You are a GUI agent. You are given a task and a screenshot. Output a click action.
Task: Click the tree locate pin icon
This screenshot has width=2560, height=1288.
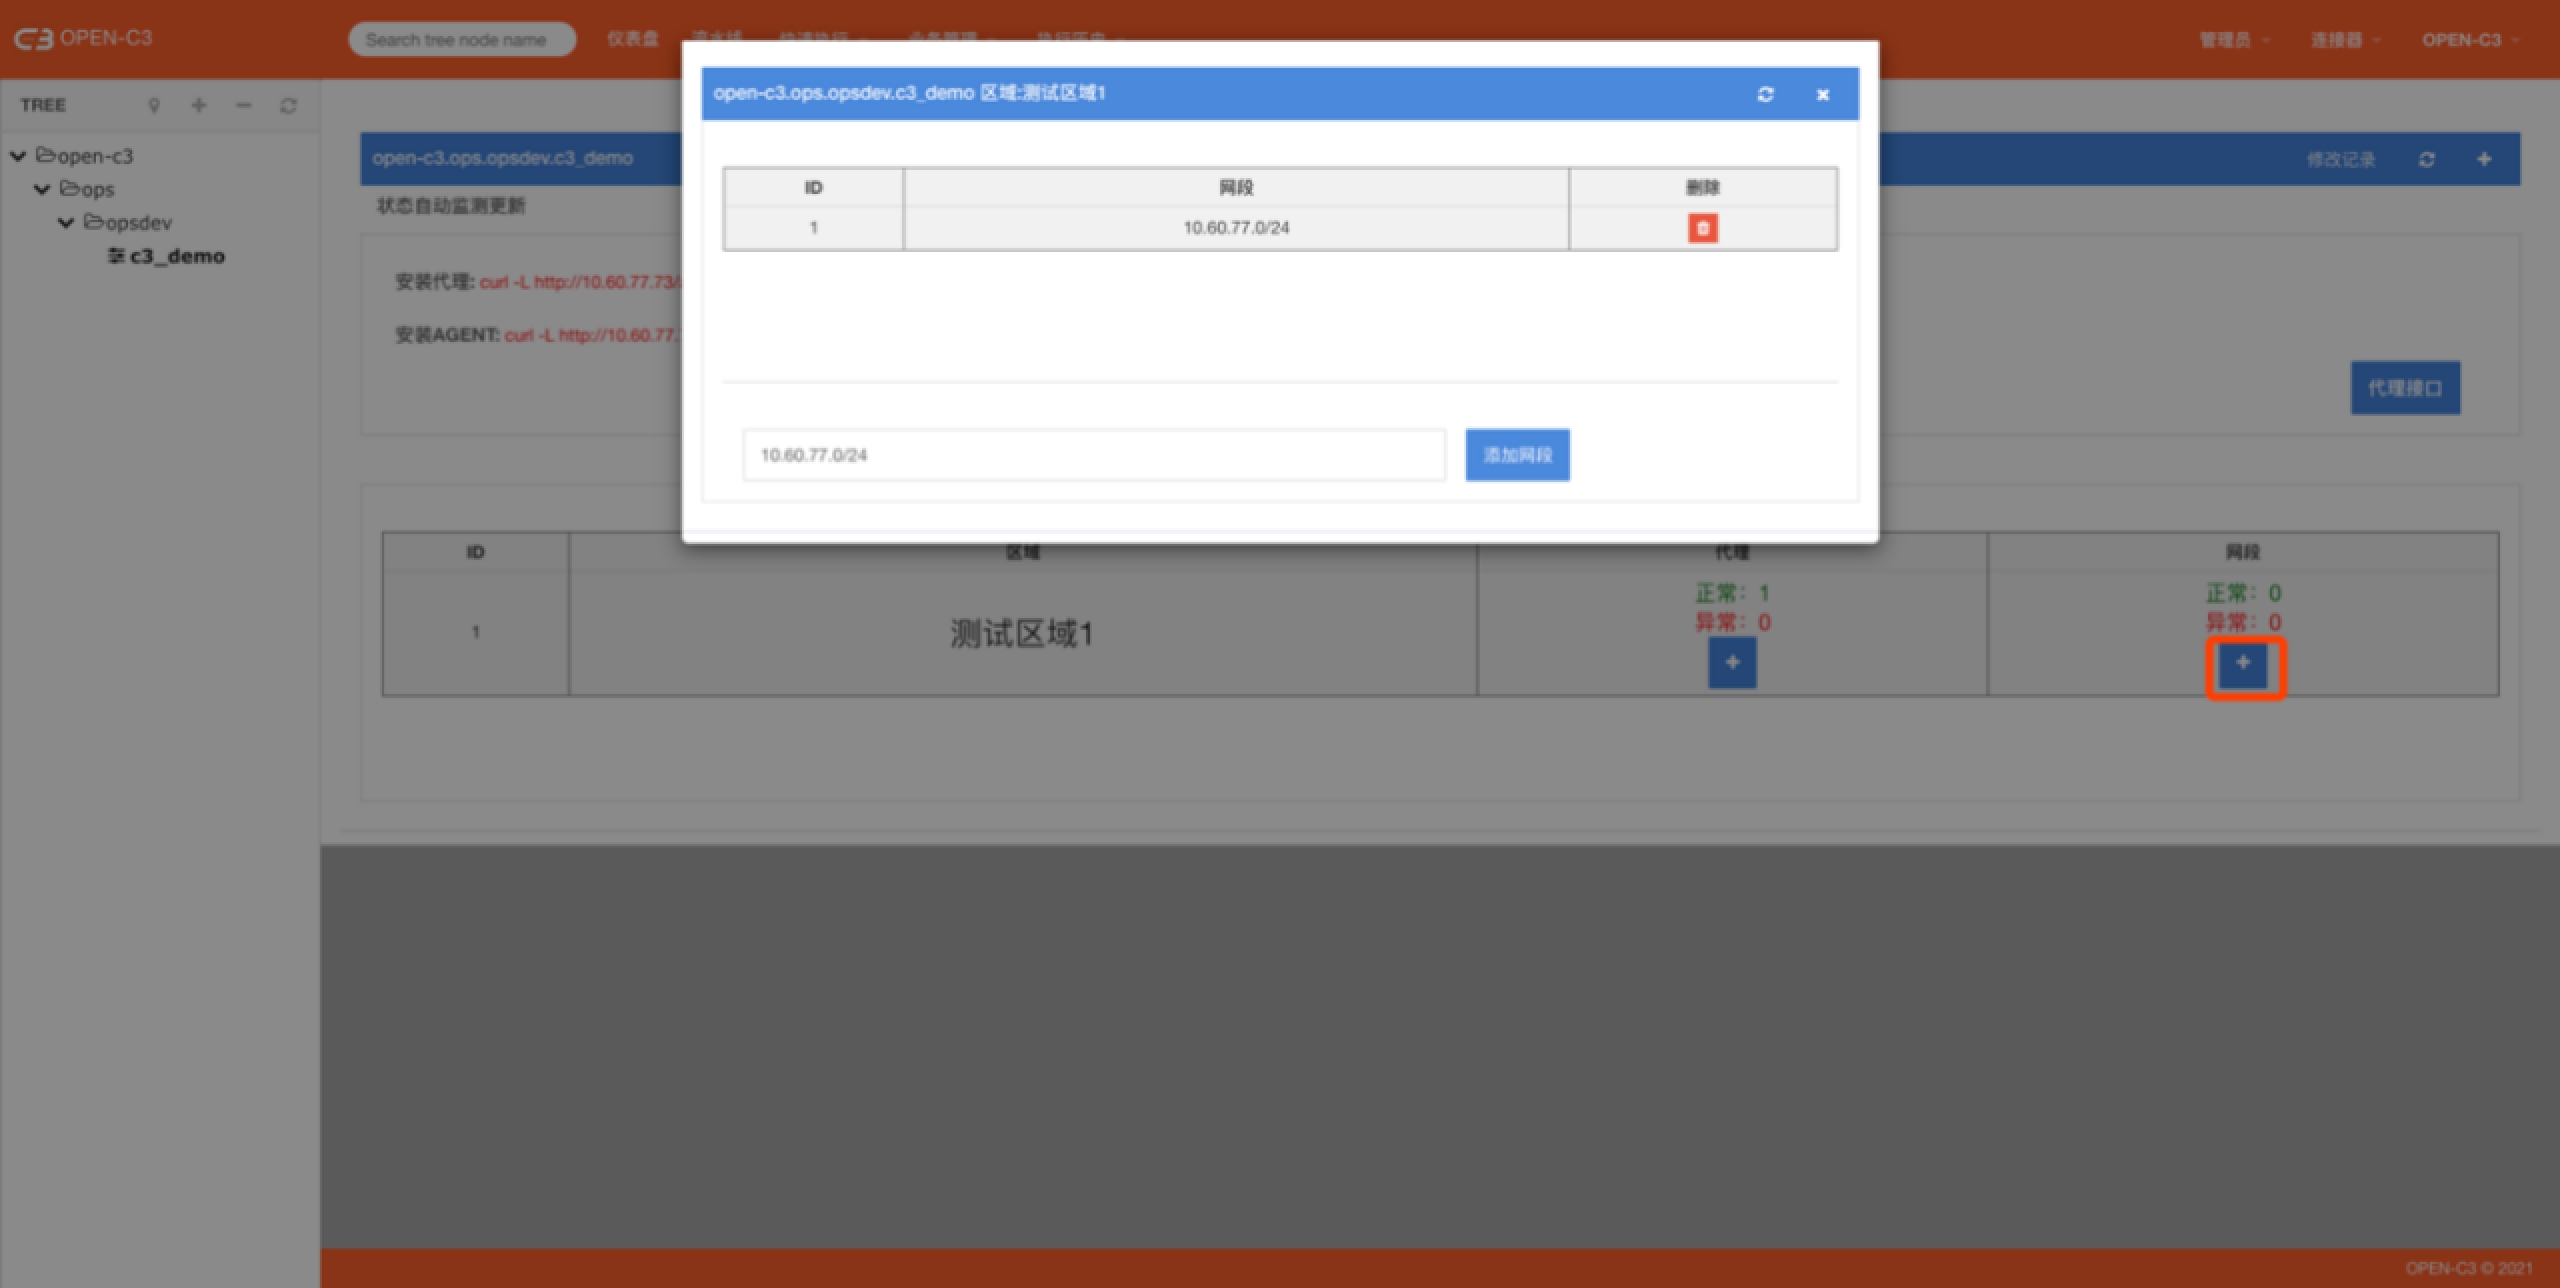point(154,105)
